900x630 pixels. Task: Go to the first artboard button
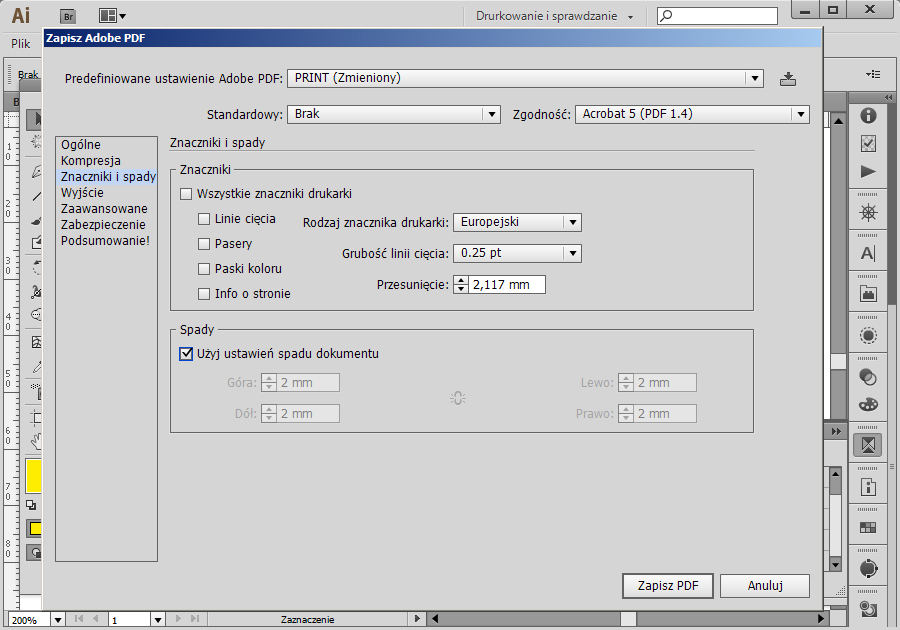[x=79, y=619]
